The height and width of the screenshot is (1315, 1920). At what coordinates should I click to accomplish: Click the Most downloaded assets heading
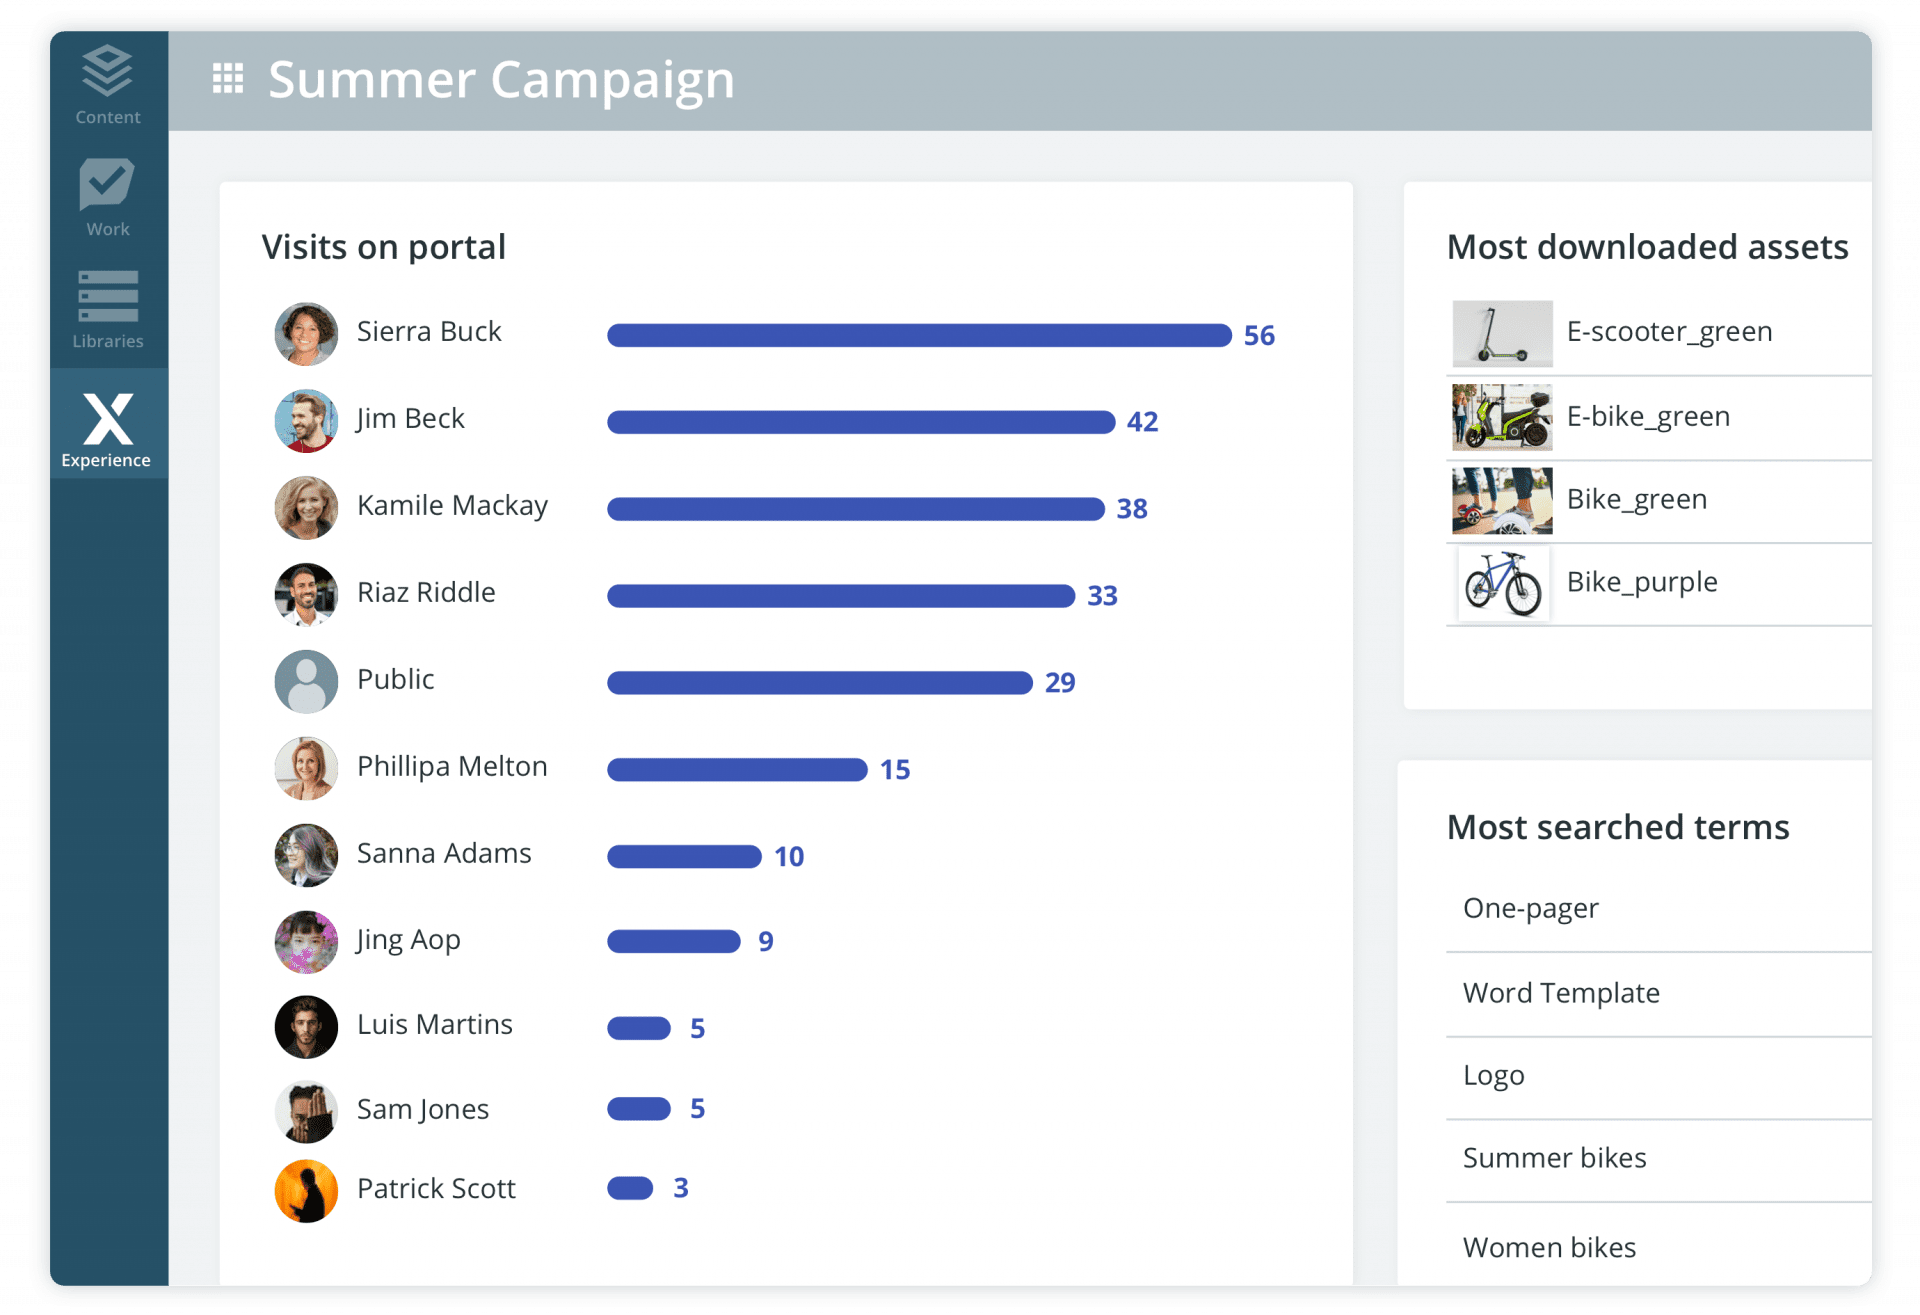[1647, 247]
